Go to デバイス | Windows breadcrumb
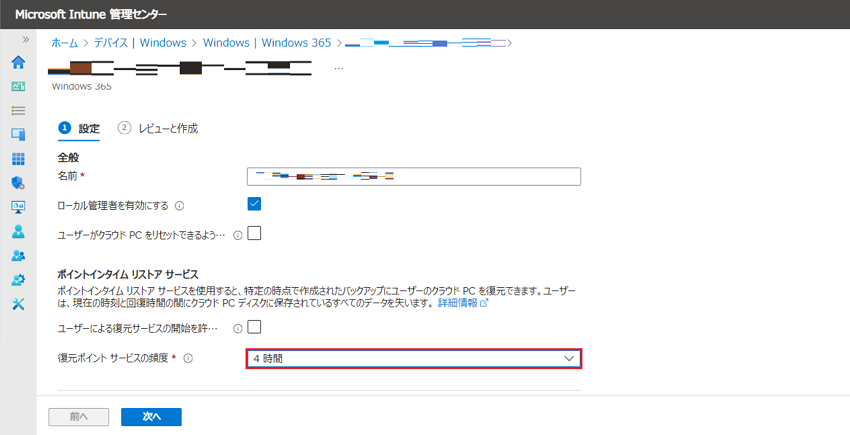Image resolution: width=850 pixels, height=435 pixels. (140, 43)
